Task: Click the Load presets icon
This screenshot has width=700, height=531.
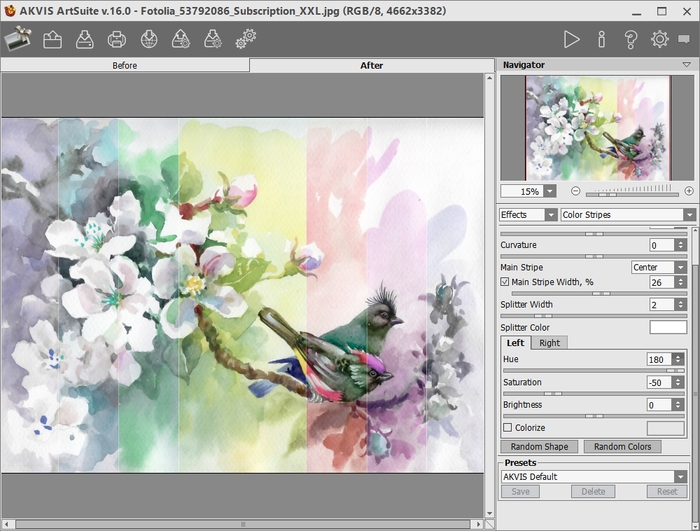Action: 181,39
